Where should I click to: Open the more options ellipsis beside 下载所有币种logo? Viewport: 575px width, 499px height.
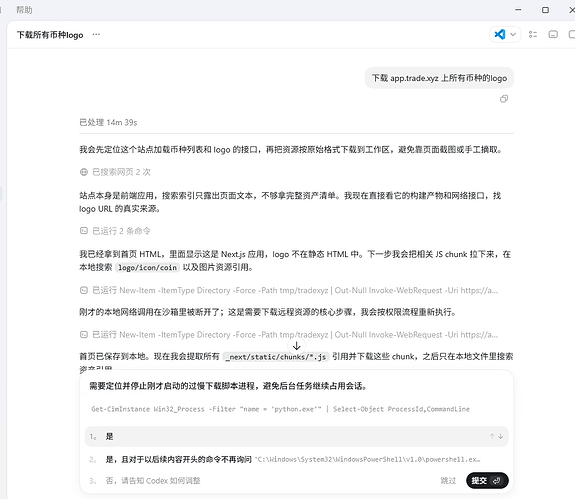[96, 34]
